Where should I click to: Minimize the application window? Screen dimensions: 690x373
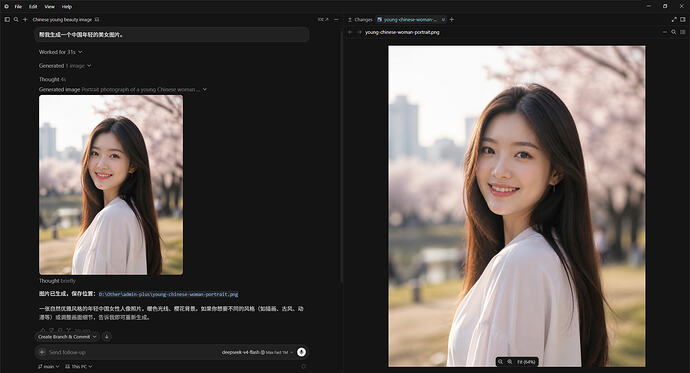tap(649, 6)
